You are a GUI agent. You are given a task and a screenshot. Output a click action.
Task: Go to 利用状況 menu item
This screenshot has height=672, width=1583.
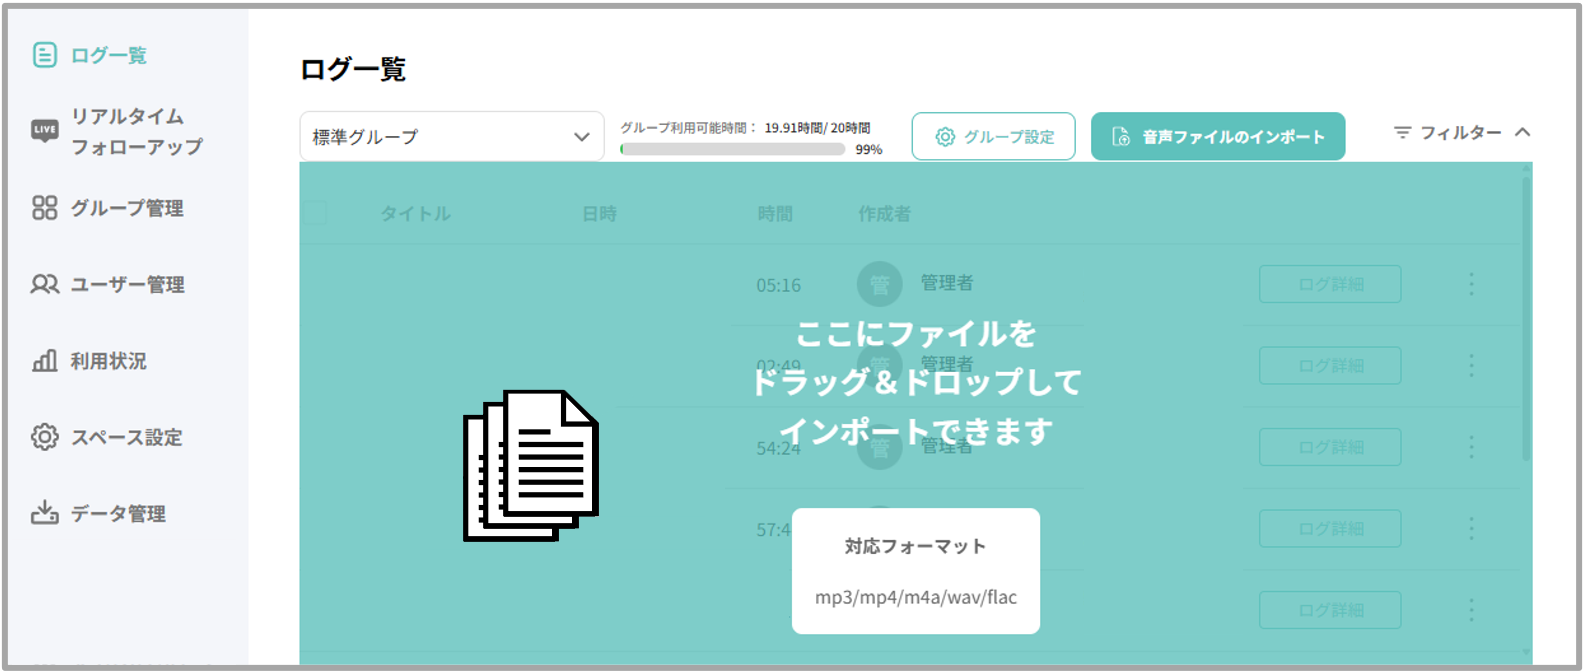point(108,361)
